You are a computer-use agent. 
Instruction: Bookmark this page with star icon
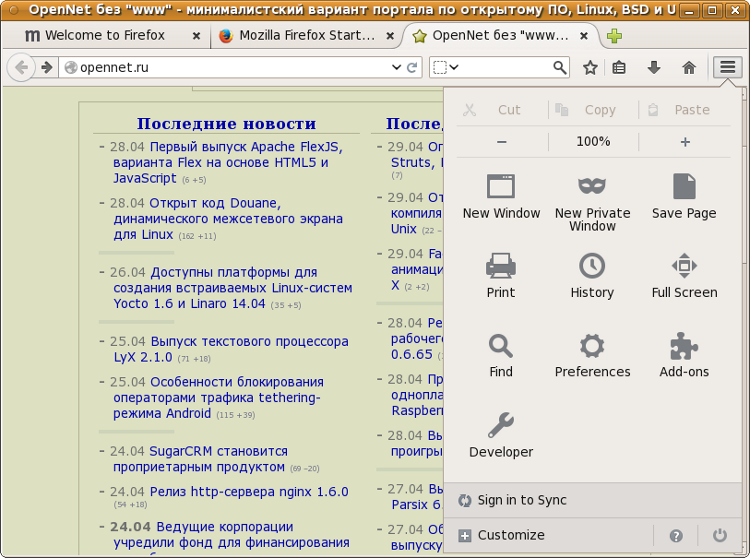click(590, 68)
